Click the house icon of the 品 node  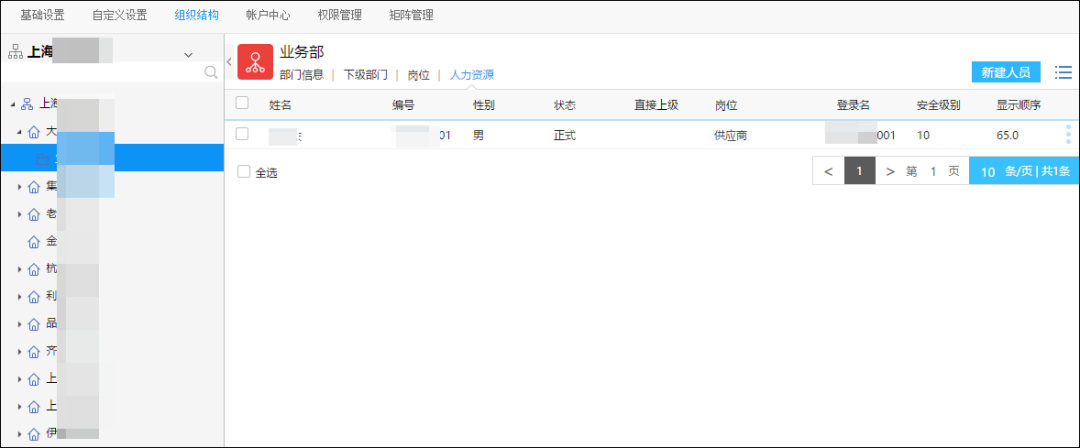34,325
